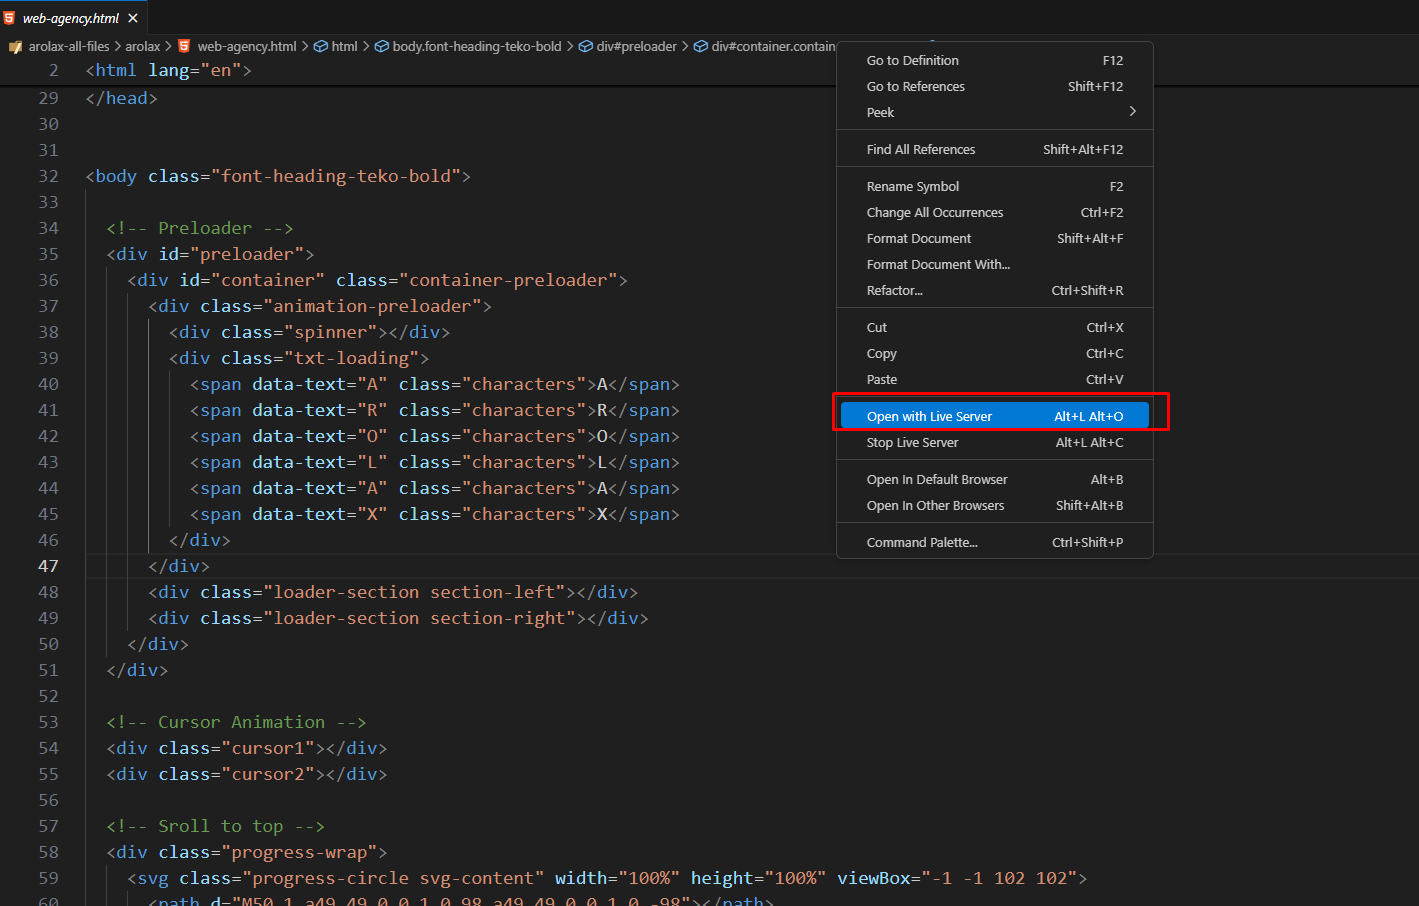The image size is (1419, 906).
Task: Select the web-agency.html tab
Action: (73, 18)
